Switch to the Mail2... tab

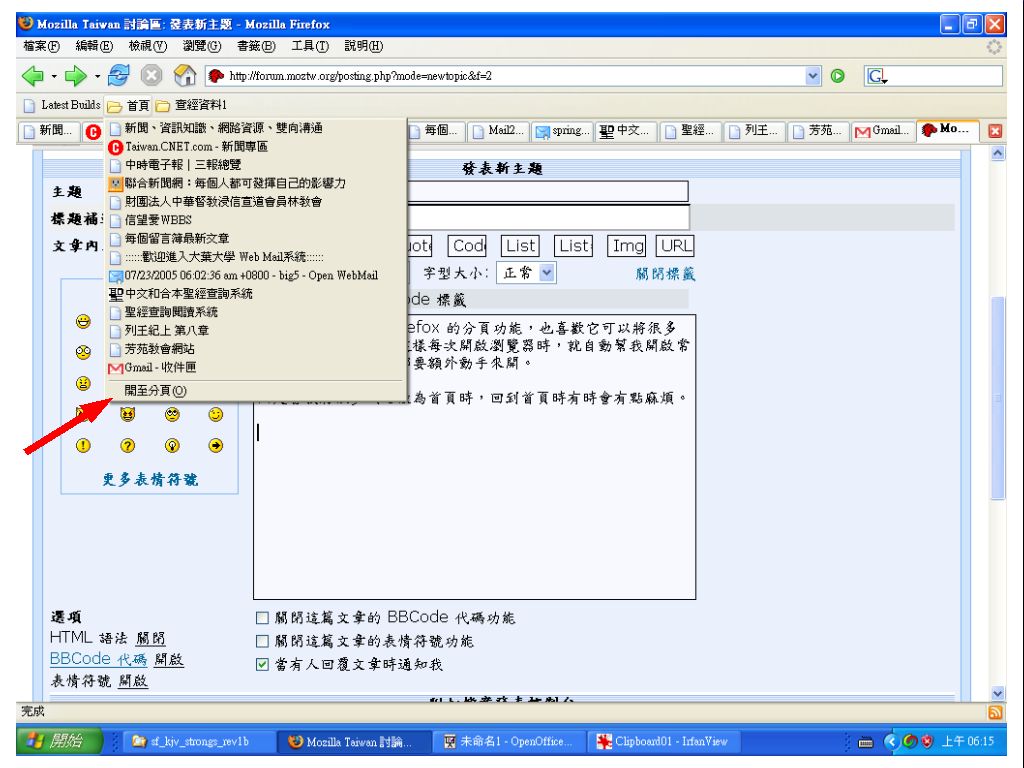coord(498,131)
